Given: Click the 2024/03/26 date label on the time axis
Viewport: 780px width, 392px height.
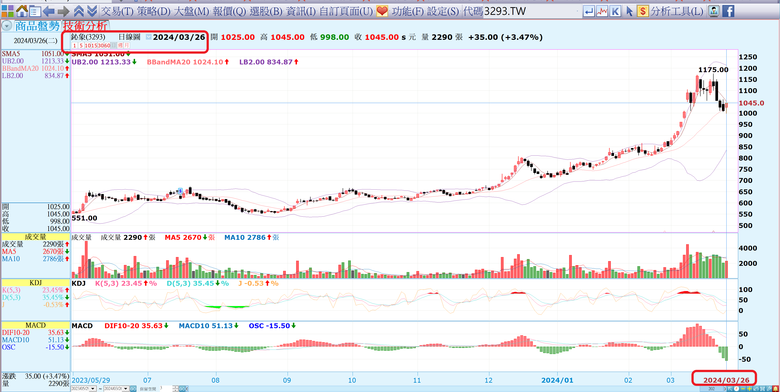Looking at the screenshot, I should [726, 380].
